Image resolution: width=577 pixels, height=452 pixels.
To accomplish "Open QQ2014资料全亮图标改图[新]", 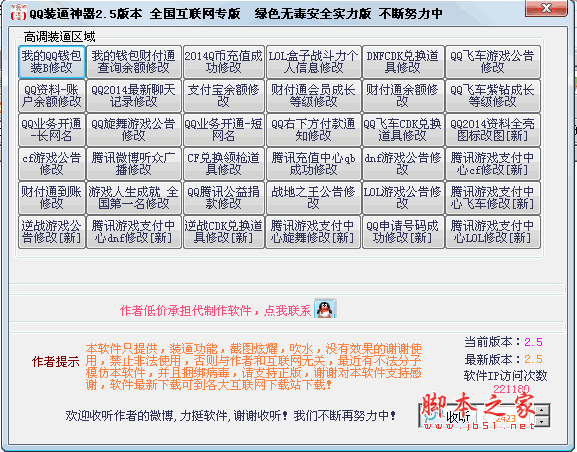I will click(492, 130).
